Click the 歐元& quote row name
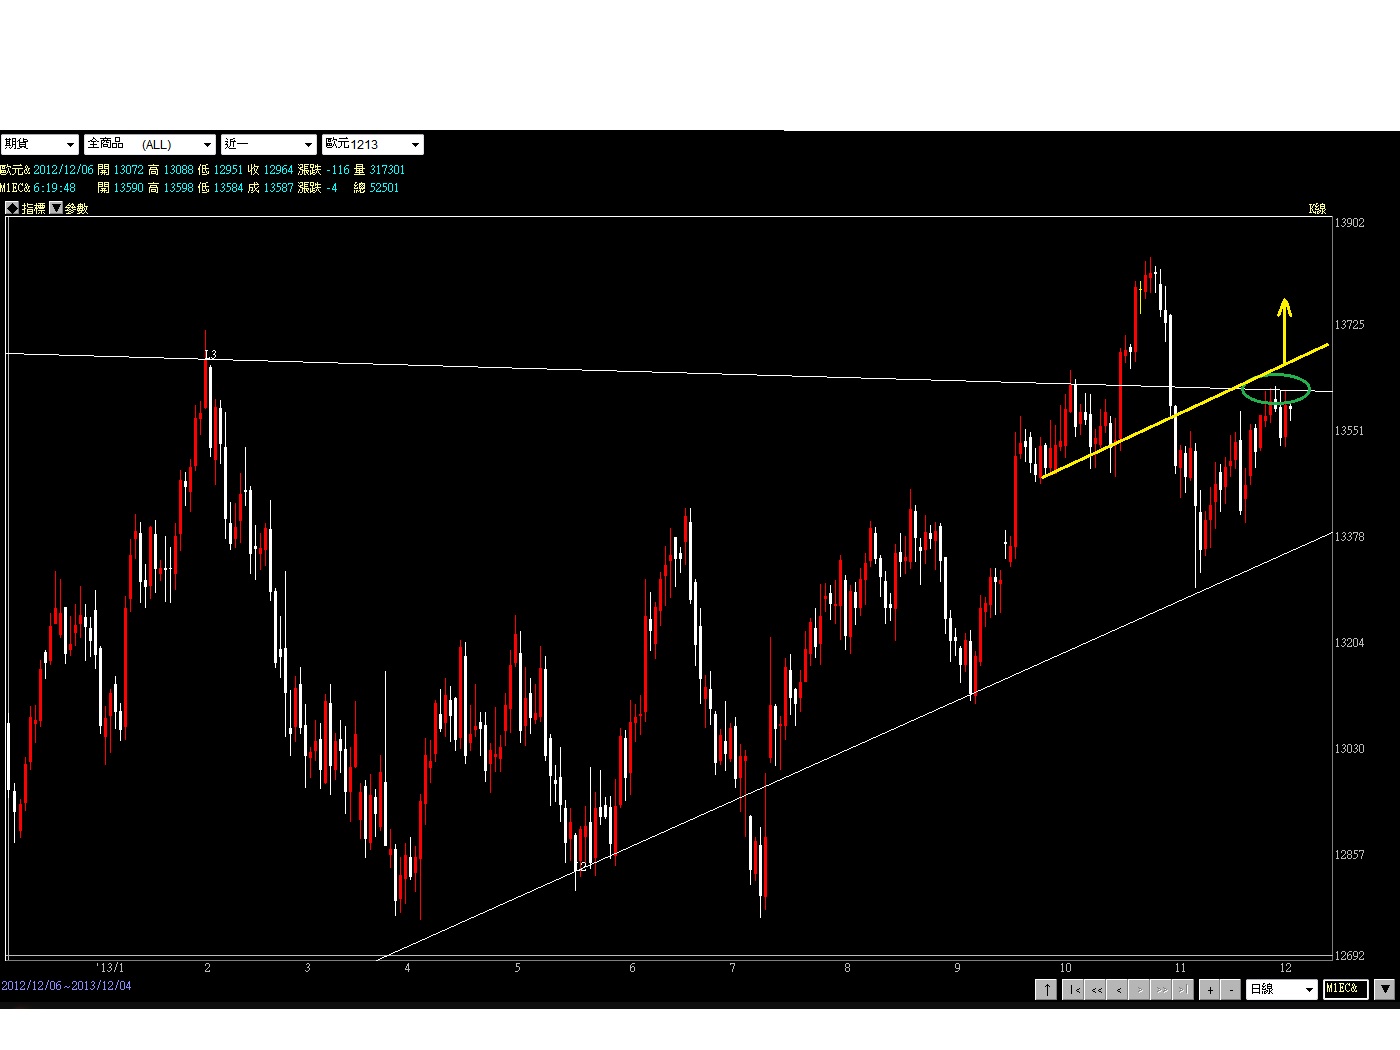This screenshot has height=1050, width=1400. pos(15,170)
